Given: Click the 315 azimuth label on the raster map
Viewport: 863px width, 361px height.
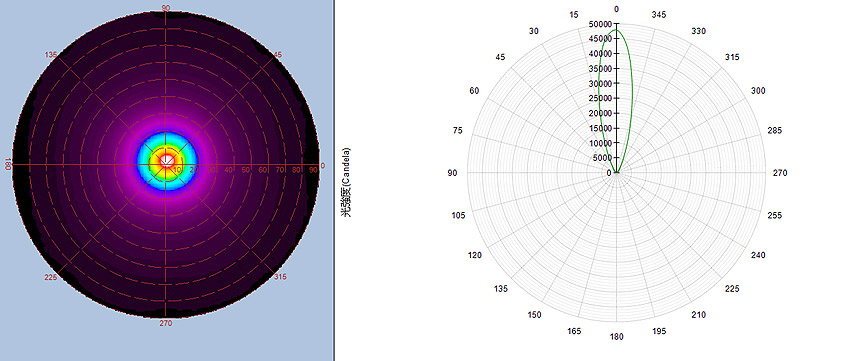Looking at the screenshot, I should 280,277.
